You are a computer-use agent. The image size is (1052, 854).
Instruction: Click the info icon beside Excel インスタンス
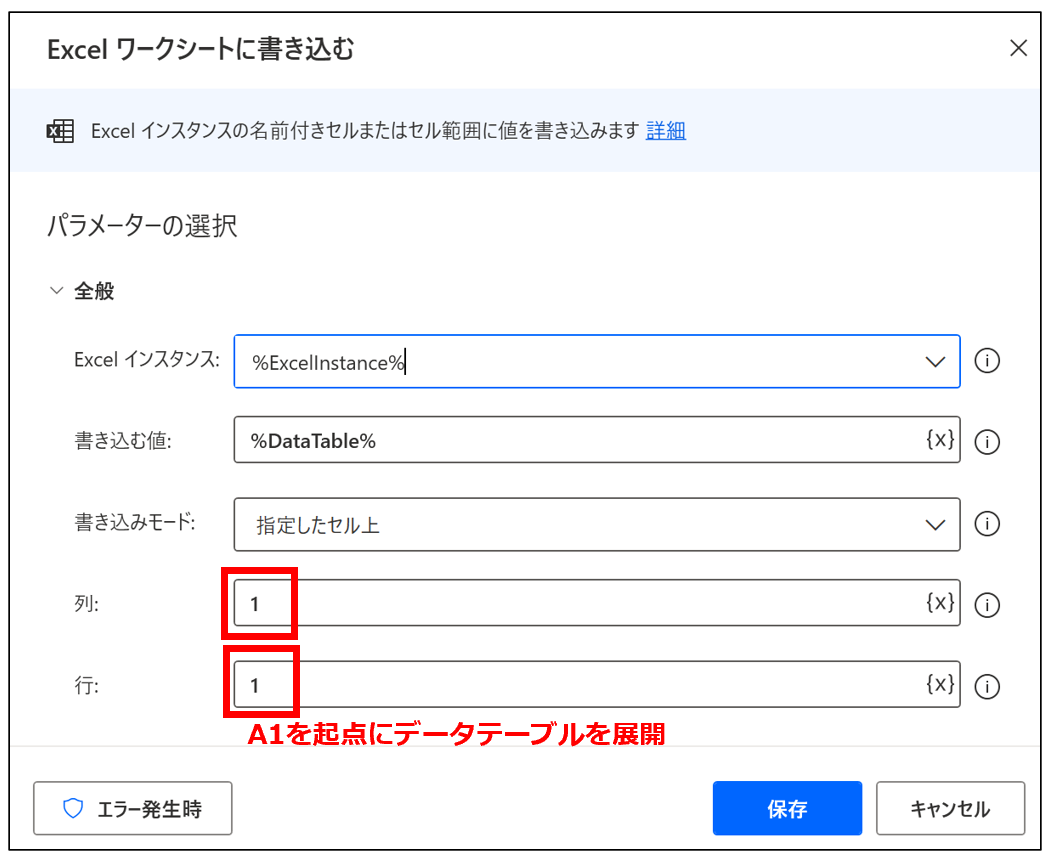(x=987, y=361)
